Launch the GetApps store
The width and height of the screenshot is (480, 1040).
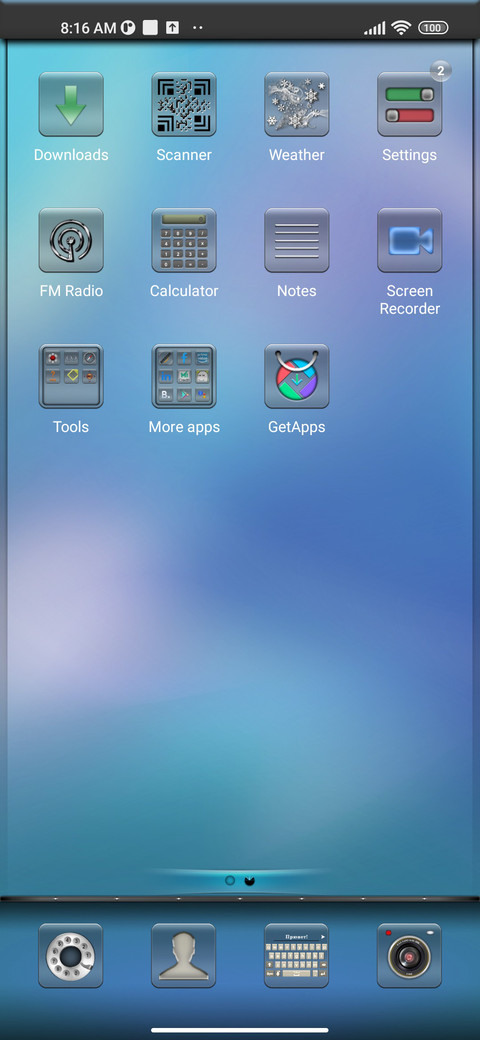tap(296, 376)
